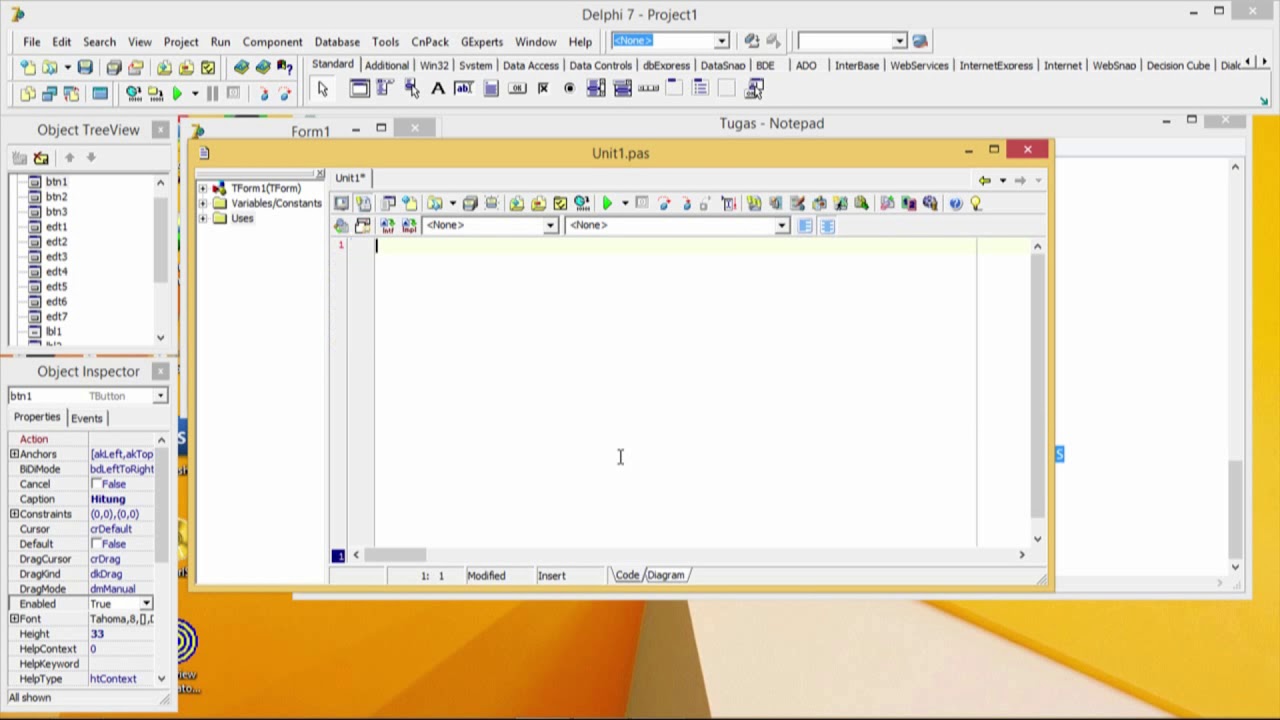
Task: Select btn2 in the Object TreeView
Action: pyautogui.click(x=56, y=196)
